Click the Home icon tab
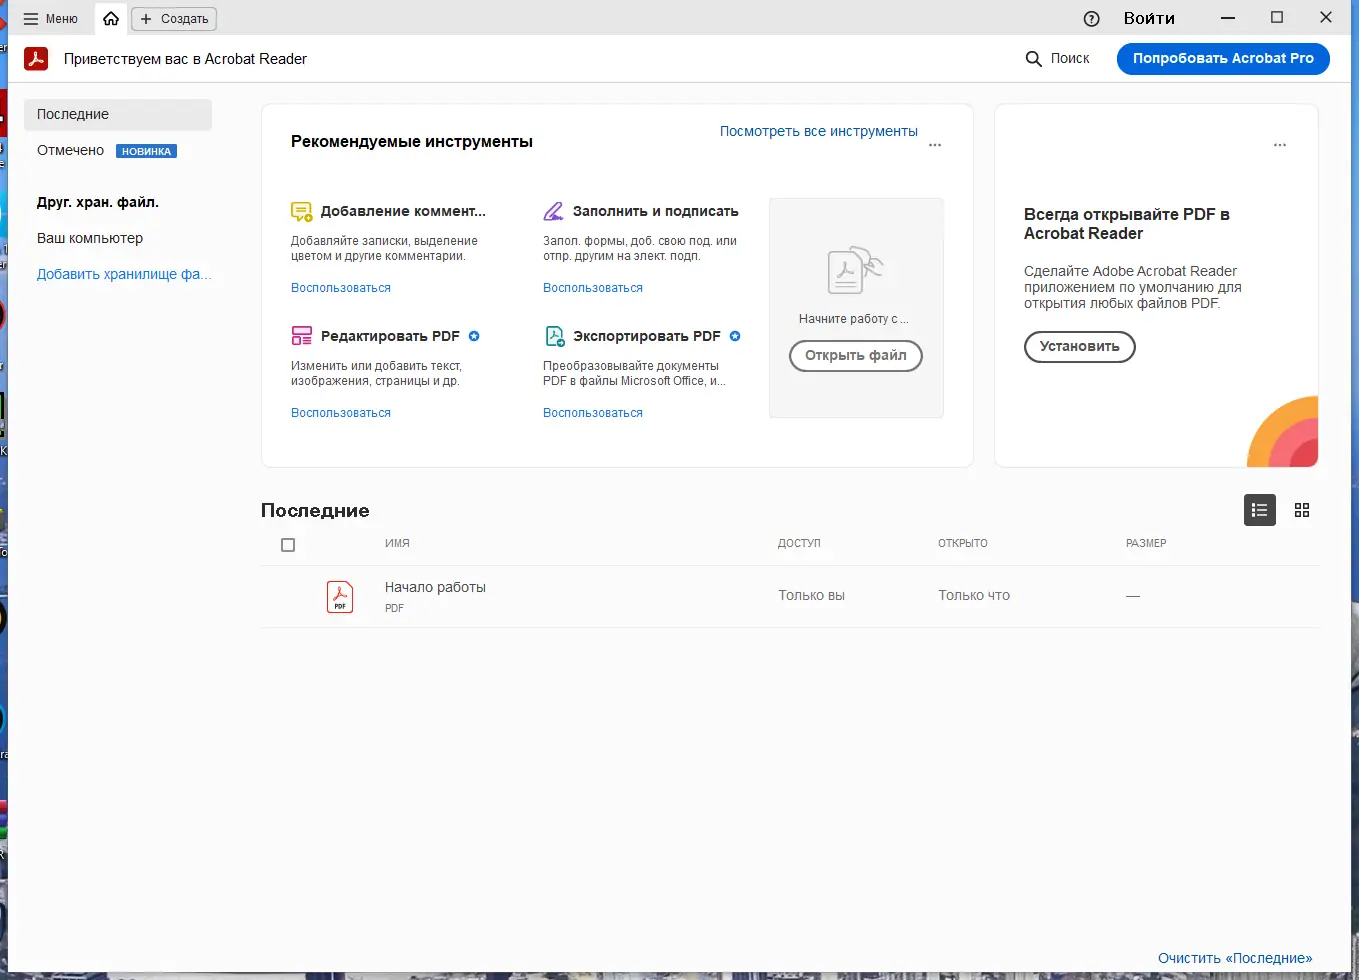The image size is (1359, 980). [111, 18]
